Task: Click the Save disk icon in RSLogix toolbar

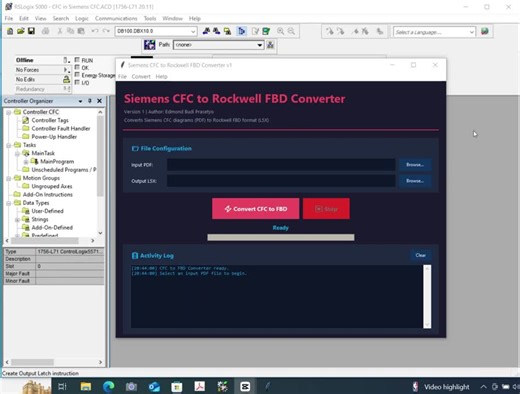Action: (x=31, y=31)
